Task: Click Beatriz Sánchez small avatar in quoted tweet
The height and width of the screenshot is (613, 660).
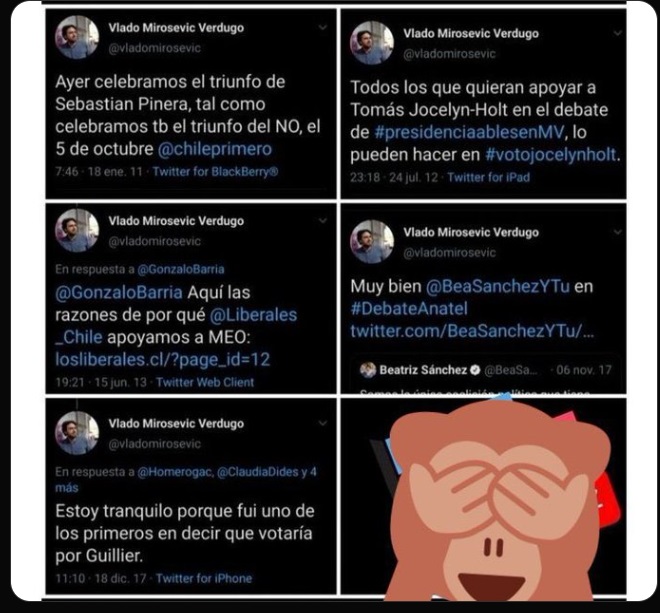Action: tap(368, 370)
